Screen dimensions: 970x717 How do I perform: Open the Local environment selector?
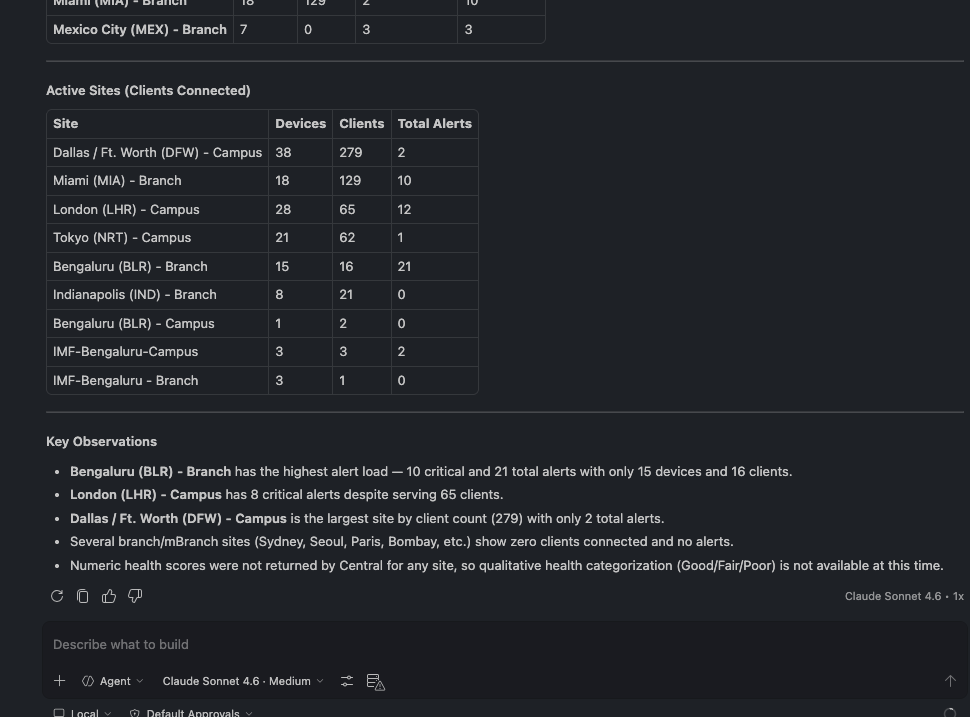pos(85,712)
